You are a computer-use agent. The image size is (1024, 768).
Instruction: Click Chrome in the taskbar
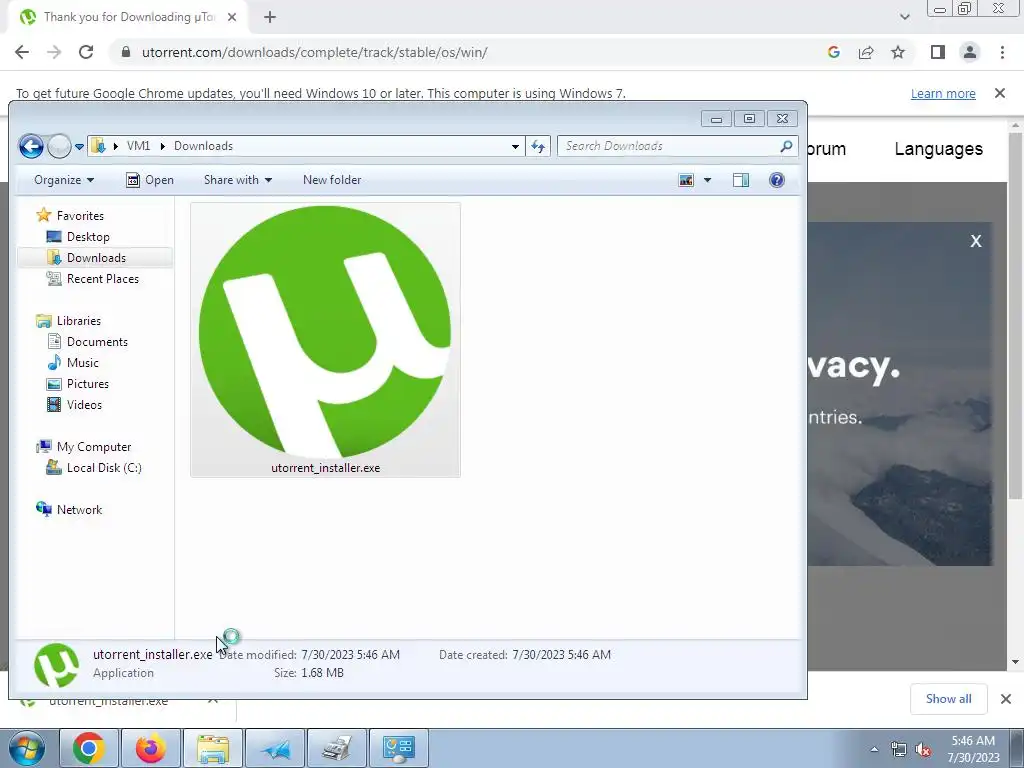pos(89,748)
